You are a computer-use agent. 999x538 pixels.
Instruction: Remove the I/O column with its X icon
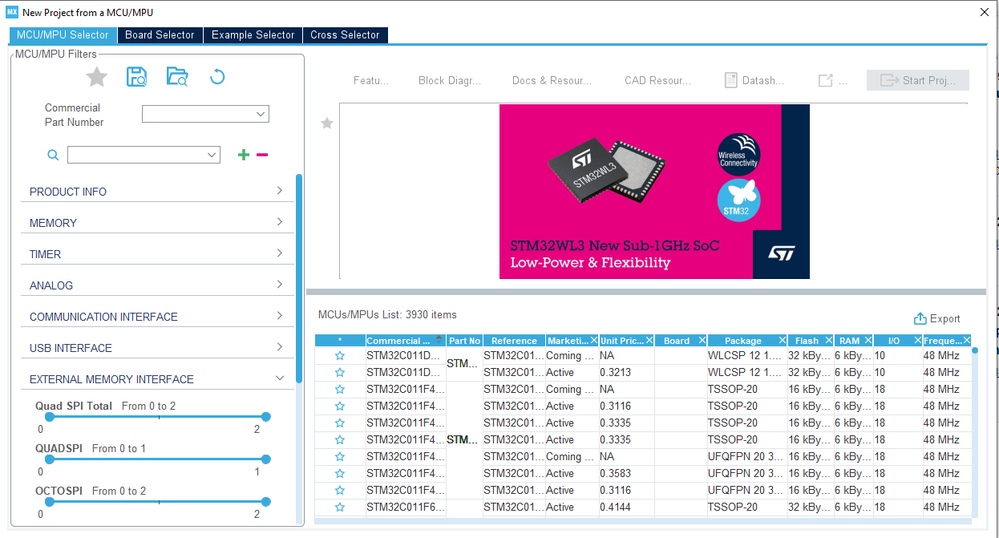pyautogui.click(x=917, y=340)
